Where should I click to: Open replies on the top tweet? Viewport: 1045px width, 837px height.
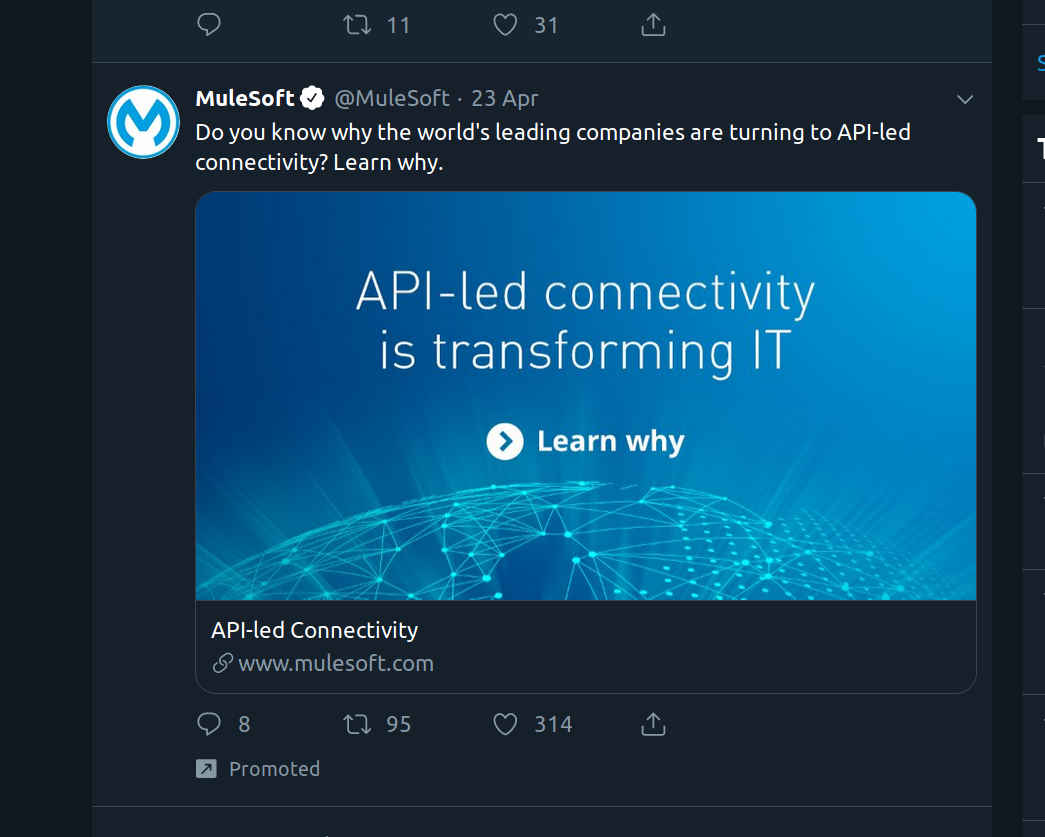tap(209, 24)
